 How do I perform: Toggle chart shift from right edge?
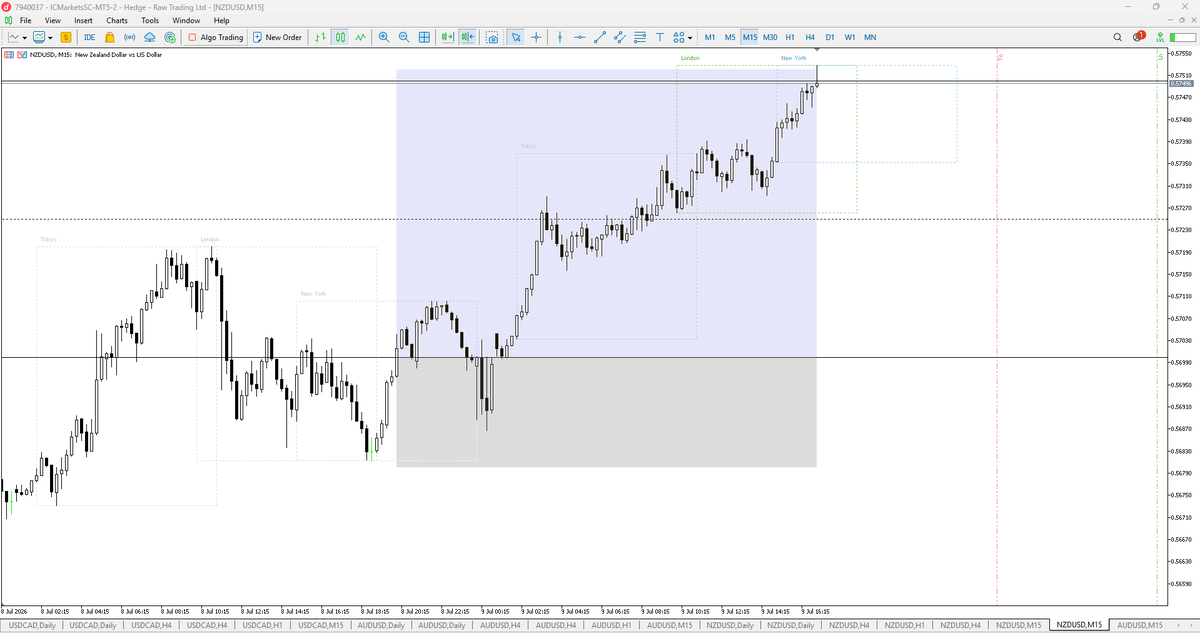tap(467, 37)
